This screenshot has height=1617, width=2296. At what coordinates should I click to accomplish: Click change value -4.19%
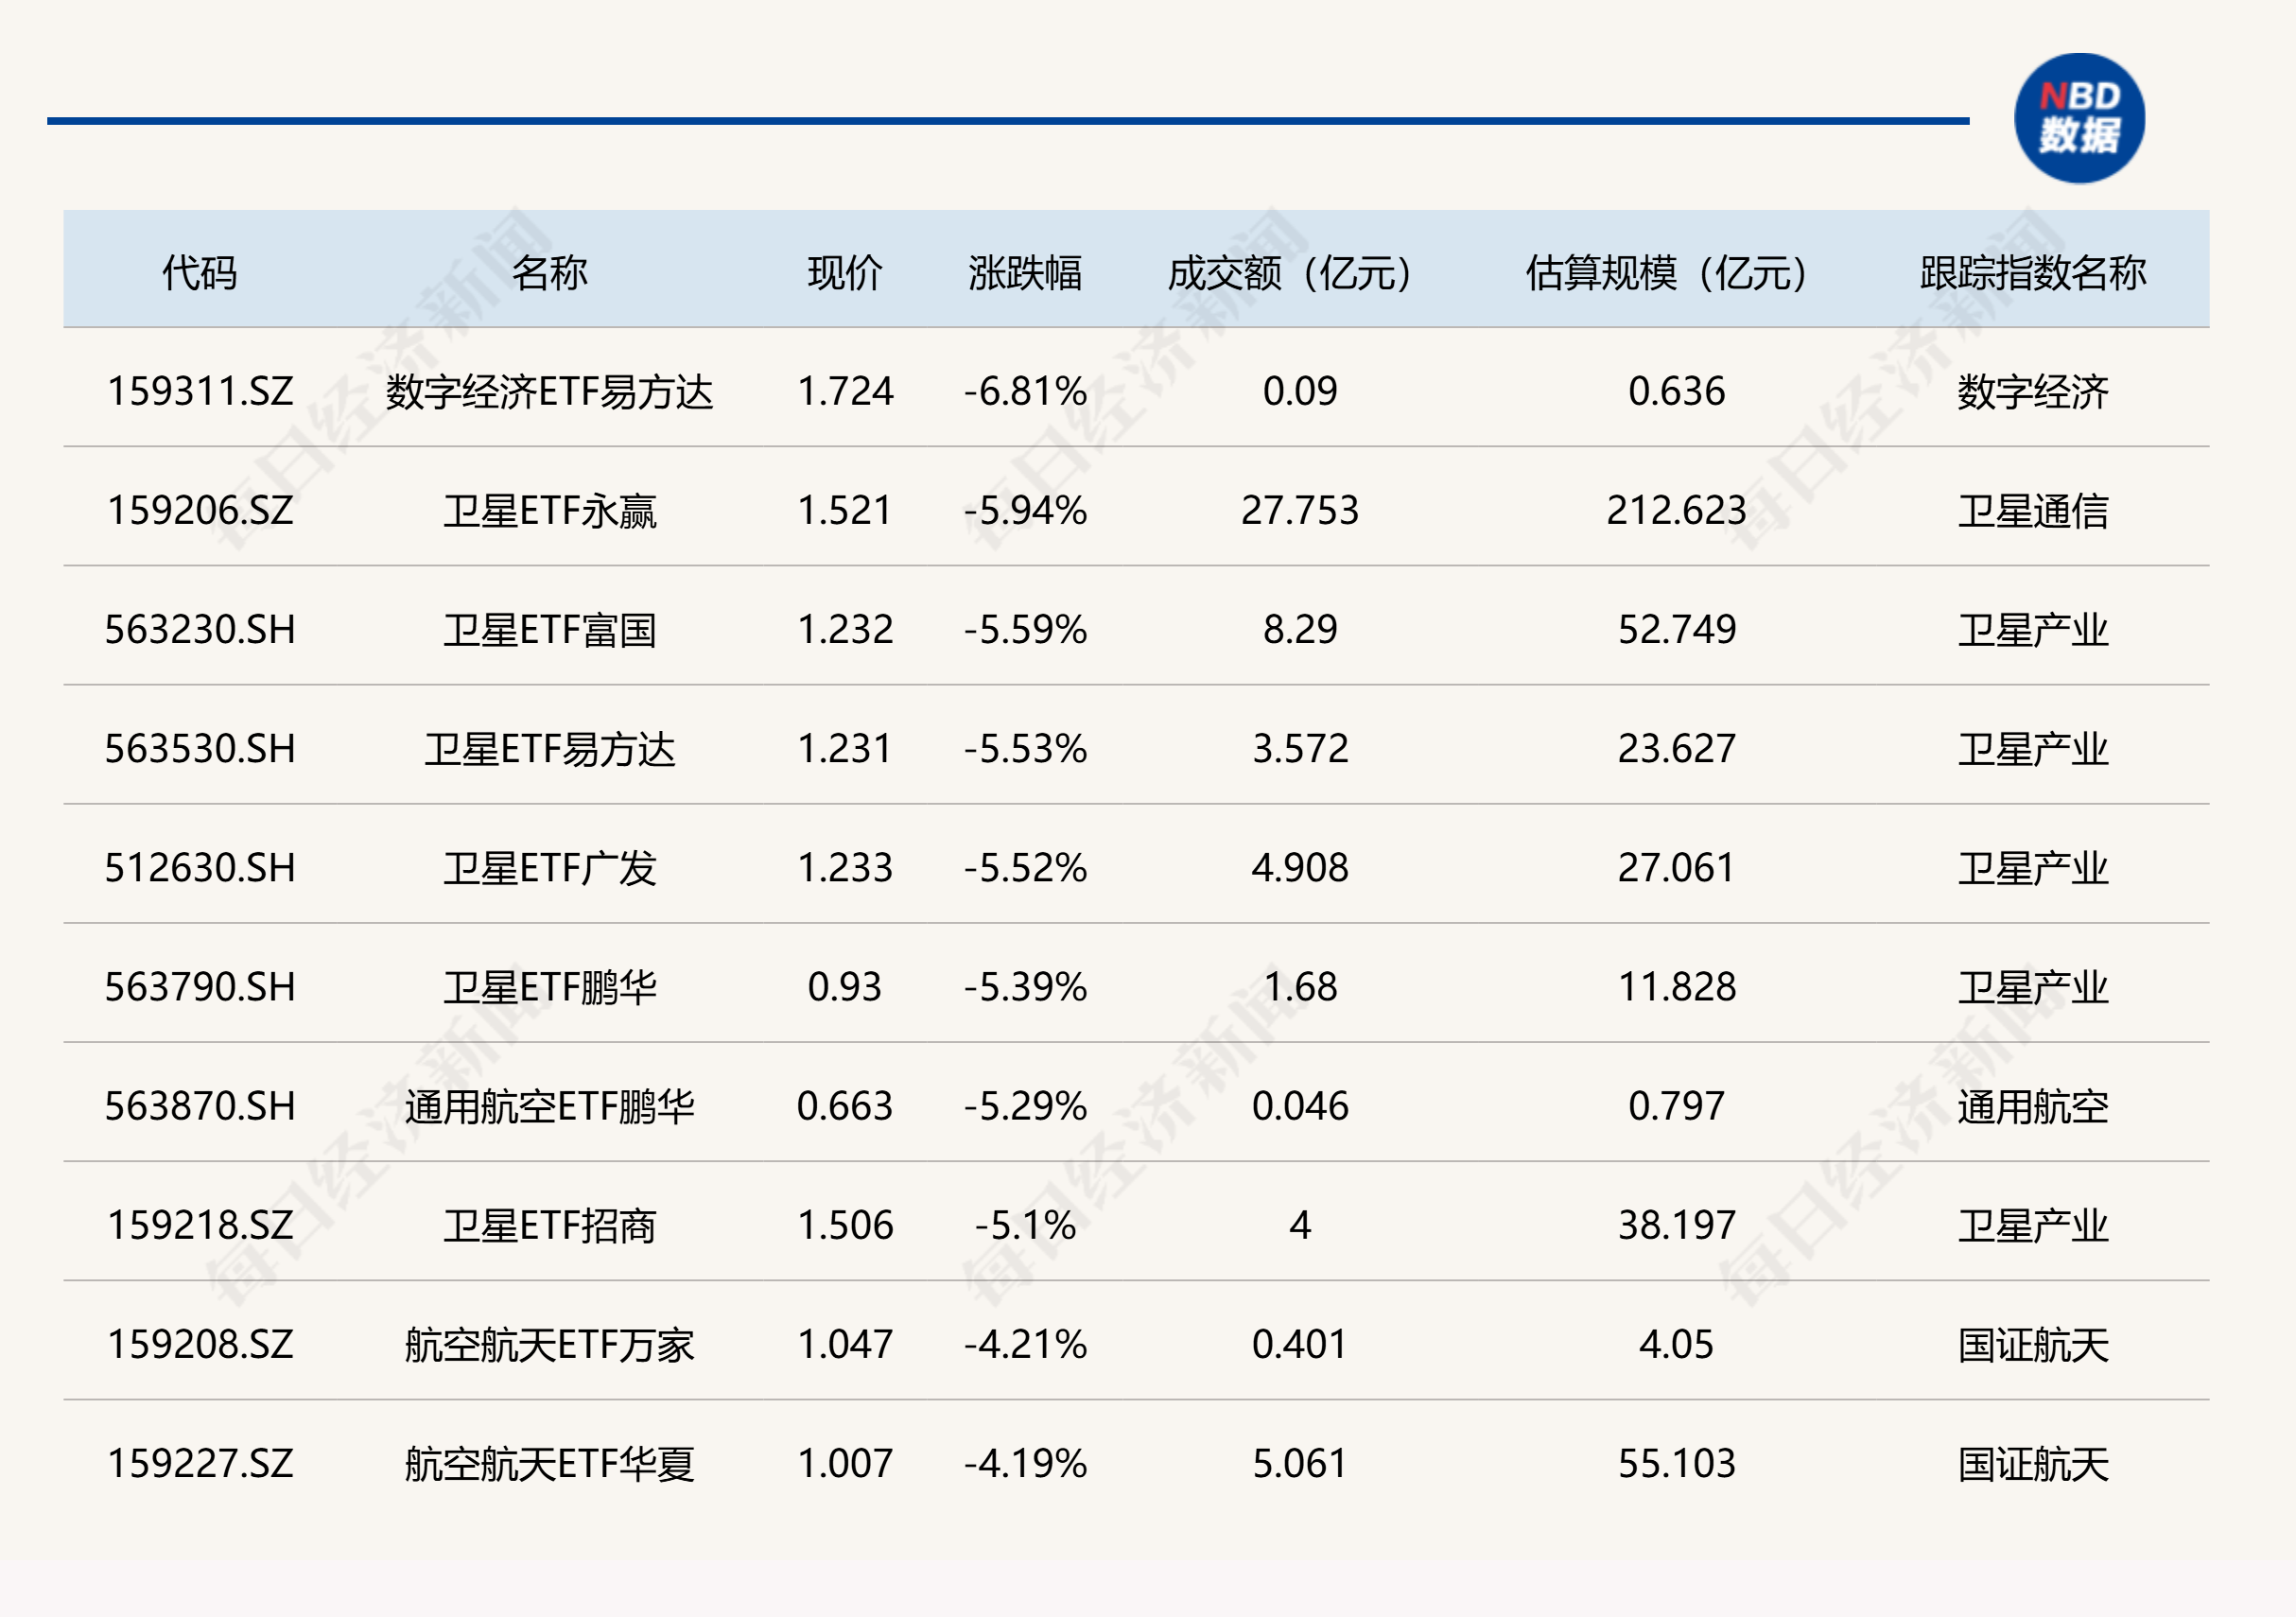1025,1462
